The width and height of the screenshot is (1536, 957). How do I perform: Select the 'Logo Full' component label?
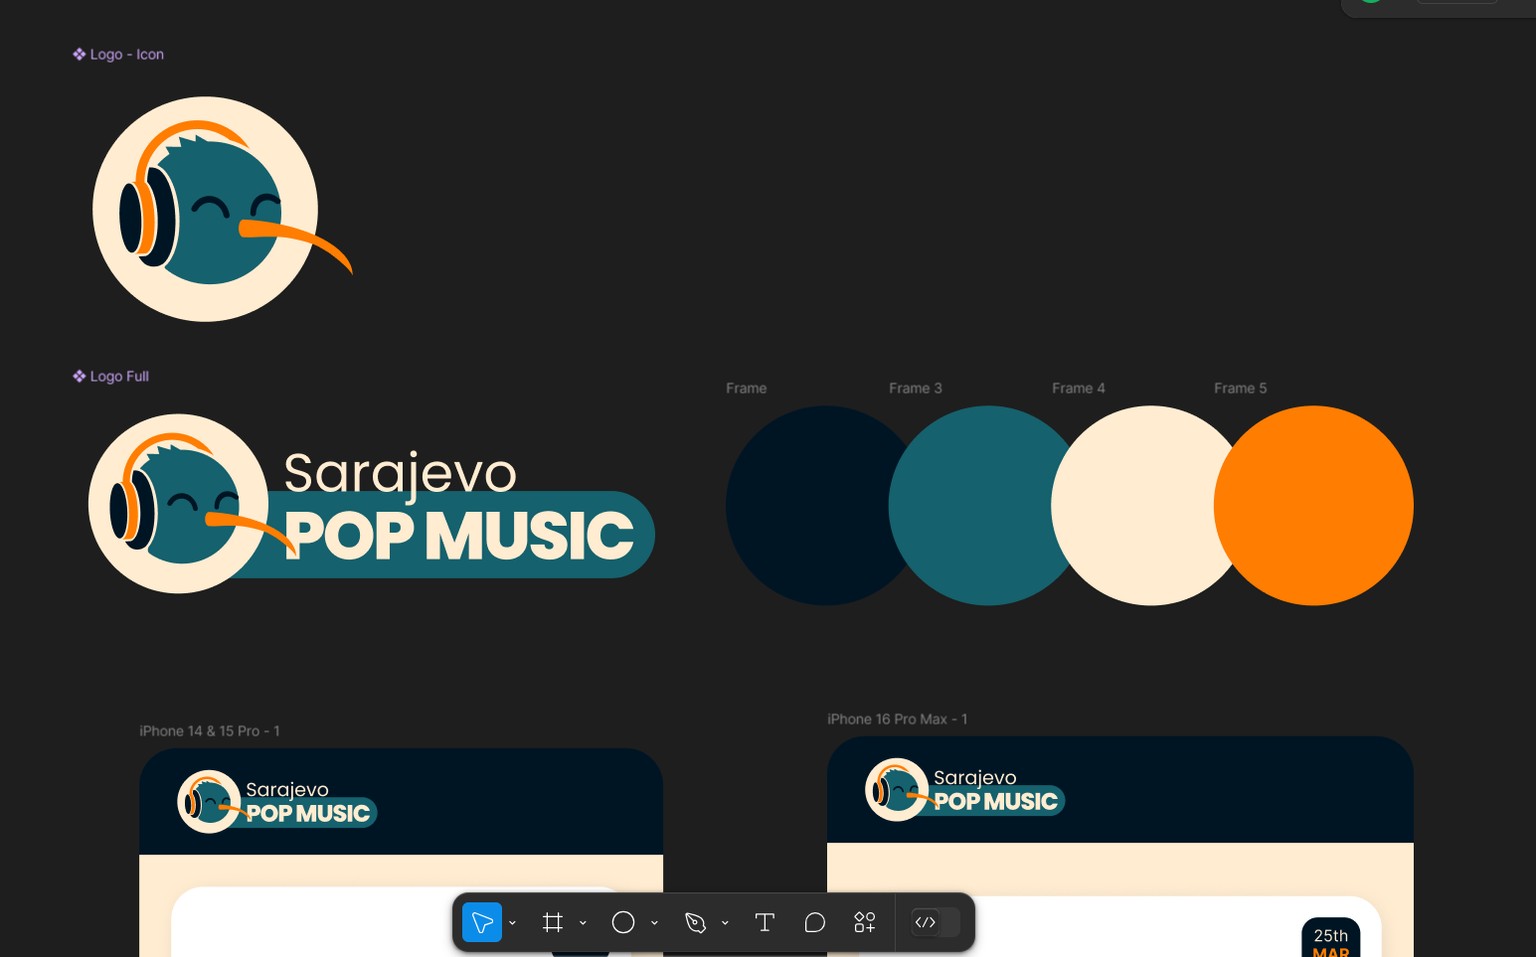[x=111, y=376]
